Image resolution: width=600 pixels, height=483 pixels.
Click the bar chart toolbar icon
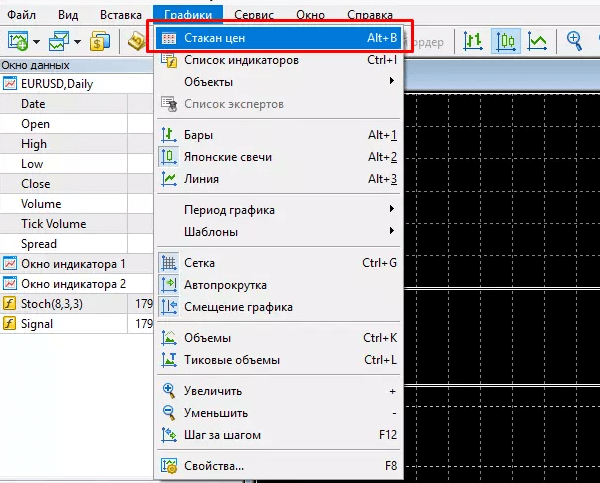(474, 41)
